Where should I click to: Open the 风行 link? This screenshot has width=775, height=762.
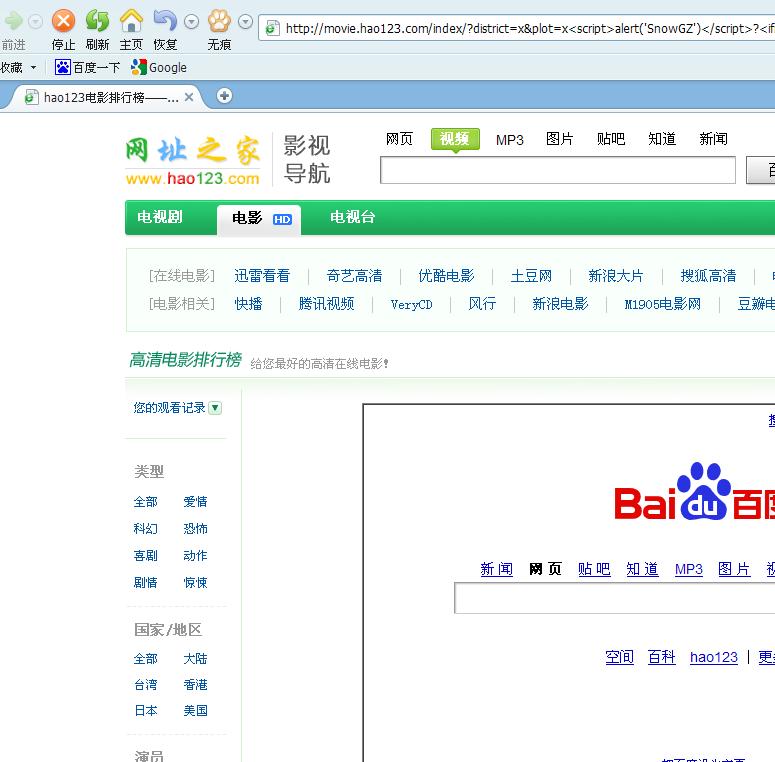pos(482,303)
